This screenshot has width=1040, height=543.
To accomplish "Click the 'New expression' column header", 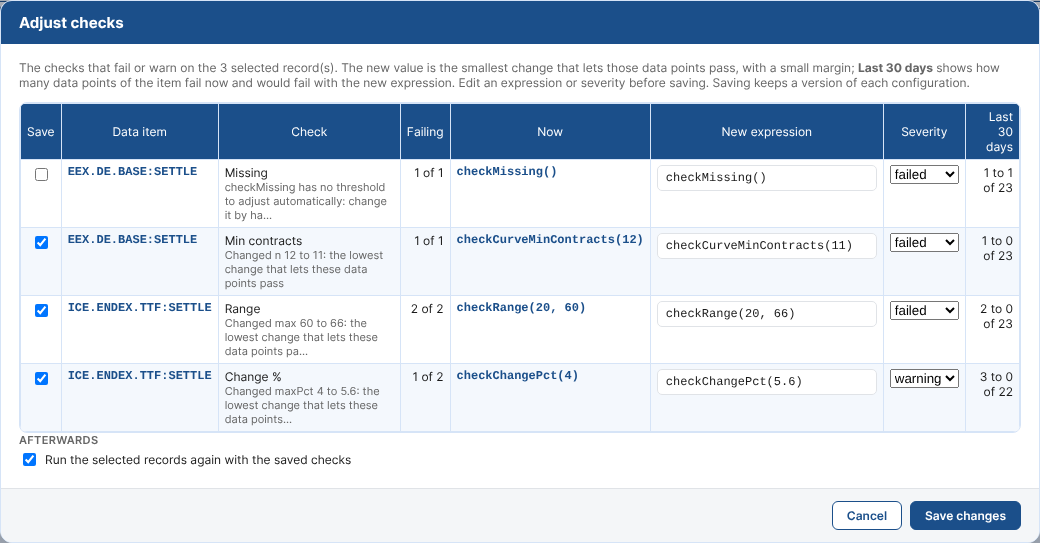I will point(767,132).
